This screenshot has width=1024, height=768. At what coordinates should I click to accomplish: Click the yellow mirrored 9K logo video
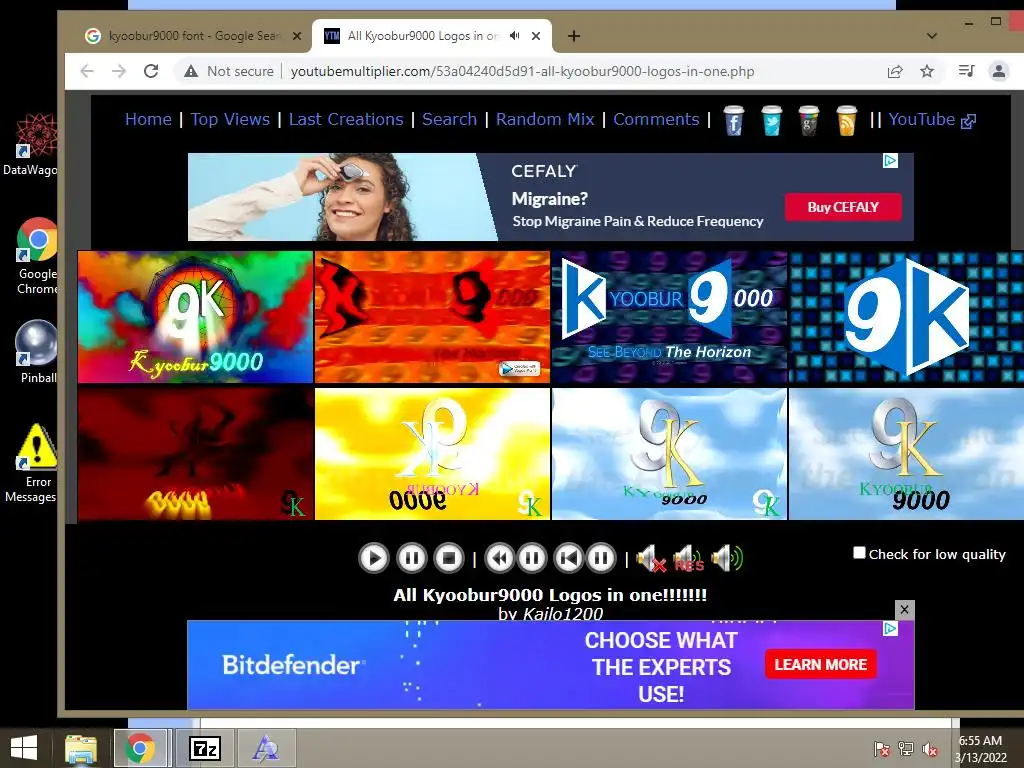pyautogui.click(x=432, y=454)
